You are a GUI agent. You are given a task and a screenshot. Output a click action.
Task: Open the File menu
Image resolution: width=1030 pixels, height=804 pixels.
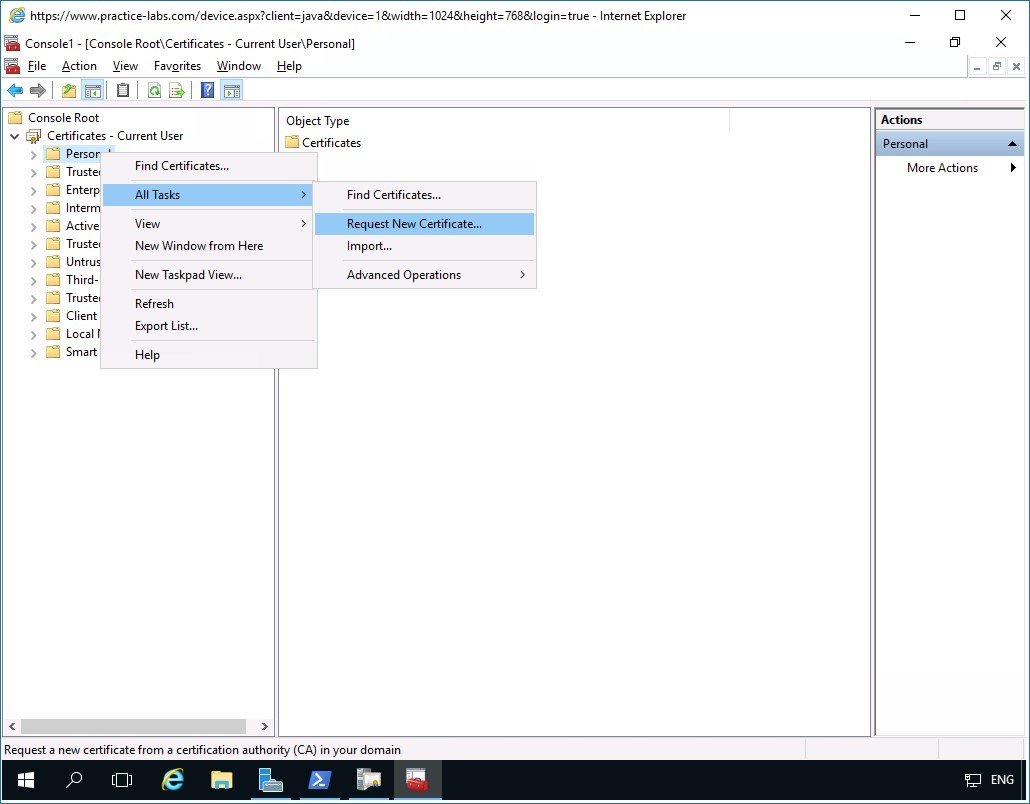point(37,66)
